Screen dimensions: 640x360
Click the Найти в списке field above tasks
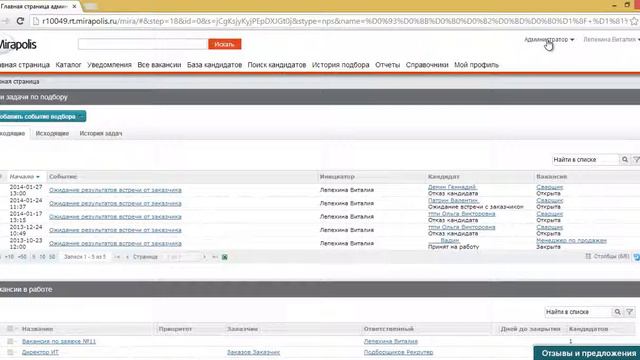(x=586, y=160)
